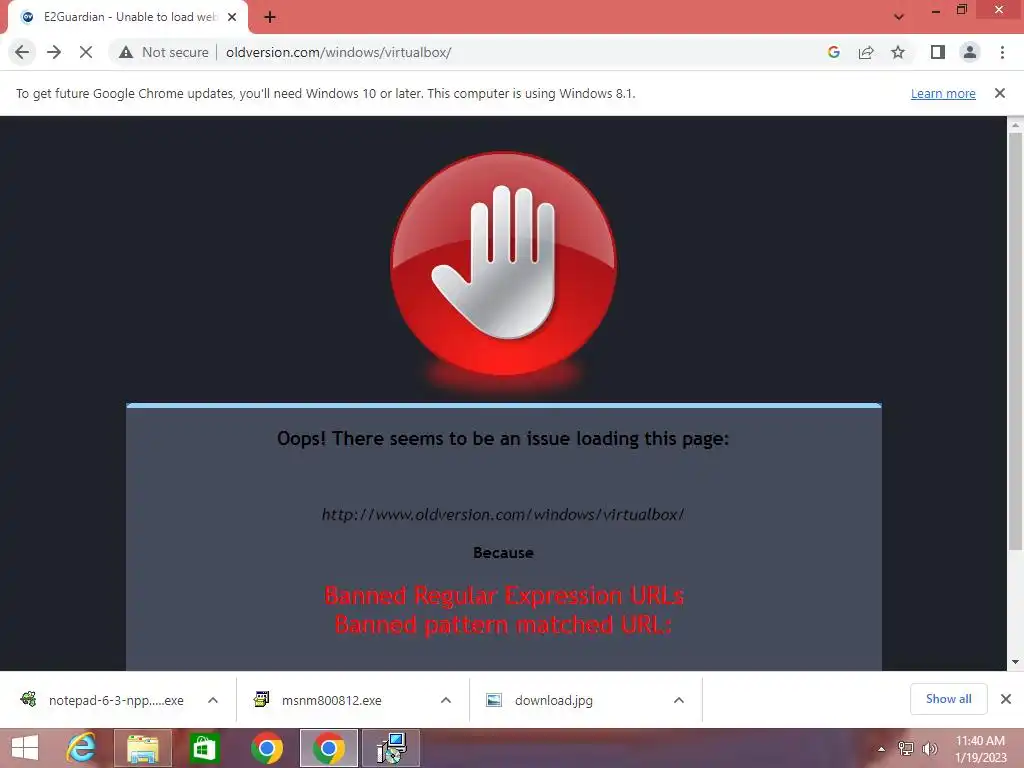Open the side panel

click(x=938, y=52)
